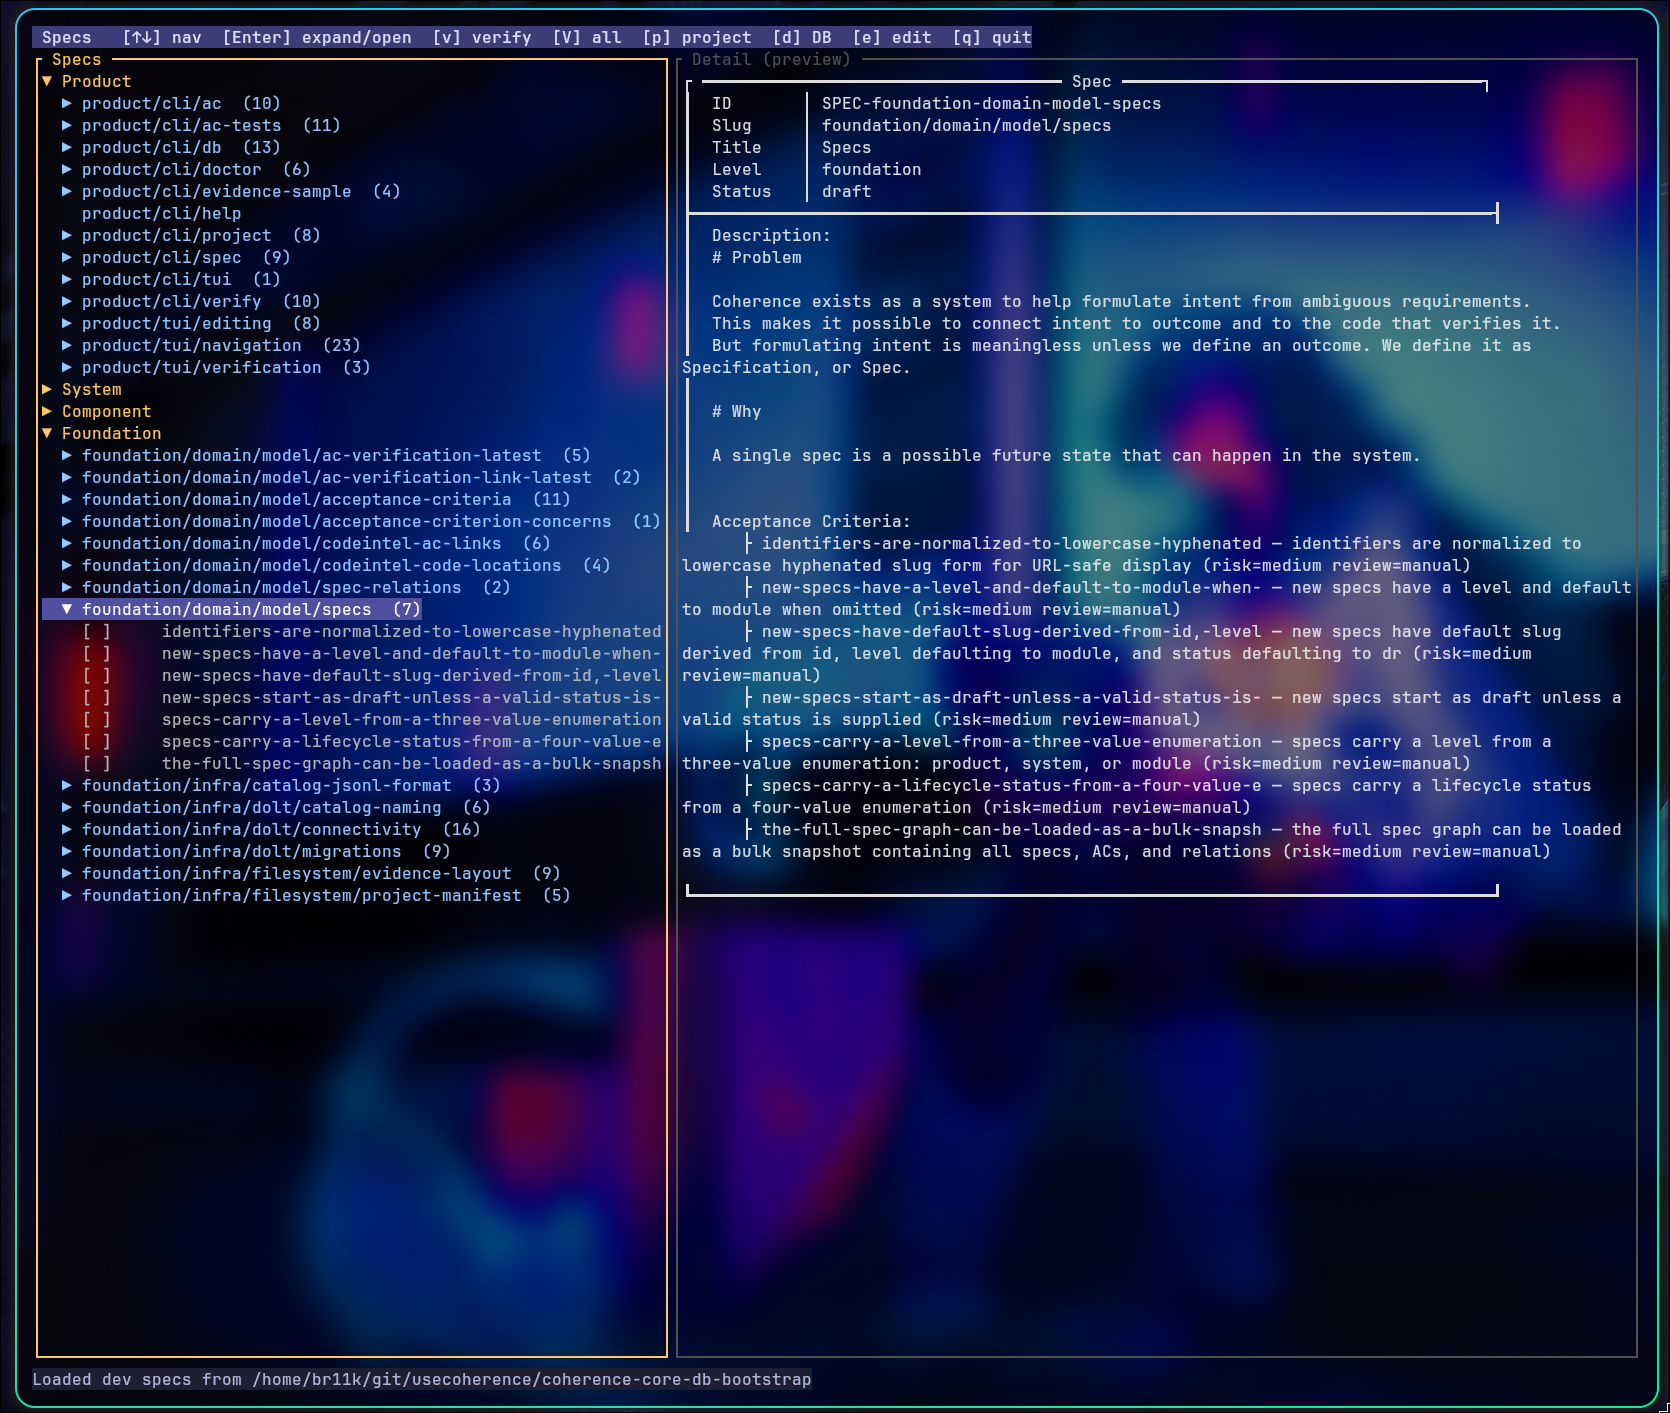
Task: Click the Level value 'foundation' in detail
Action: (872, 169)
